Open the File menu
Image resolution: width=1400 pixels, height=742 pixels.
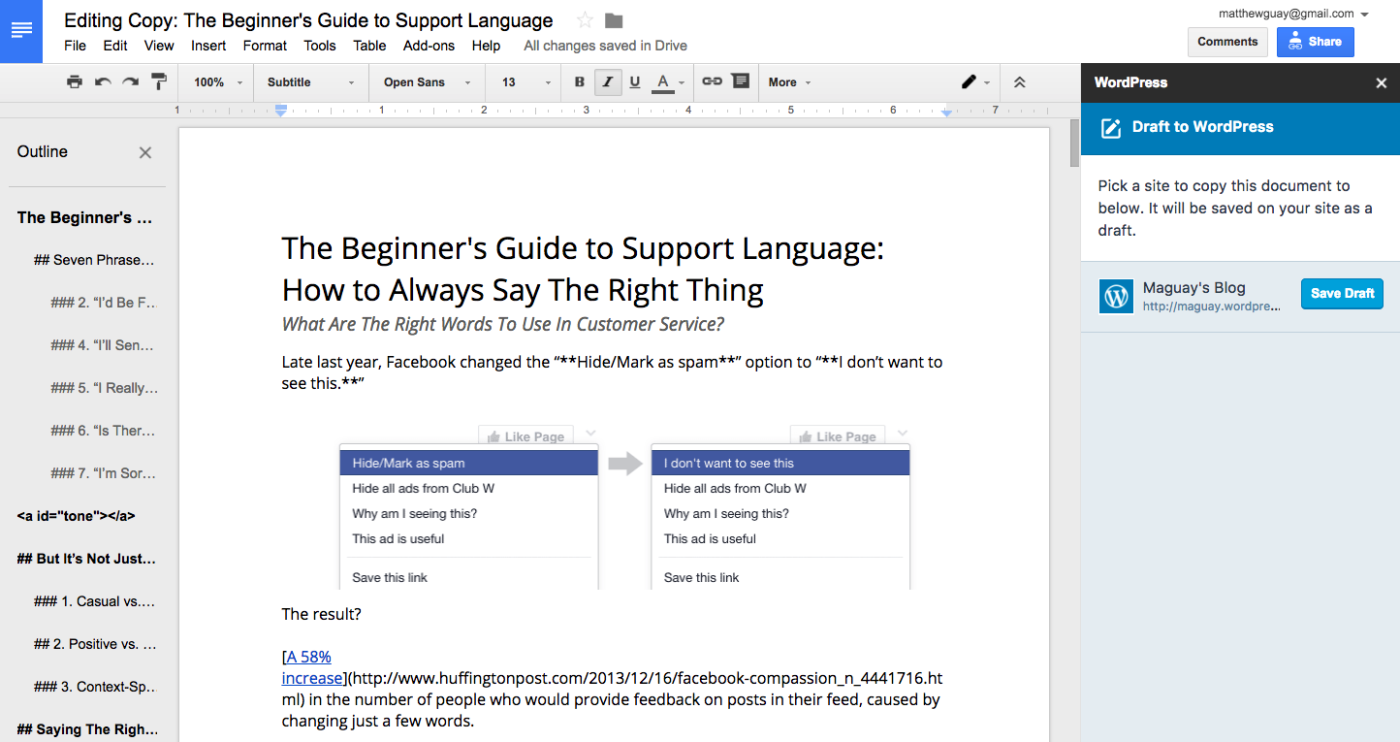point(75,45)
